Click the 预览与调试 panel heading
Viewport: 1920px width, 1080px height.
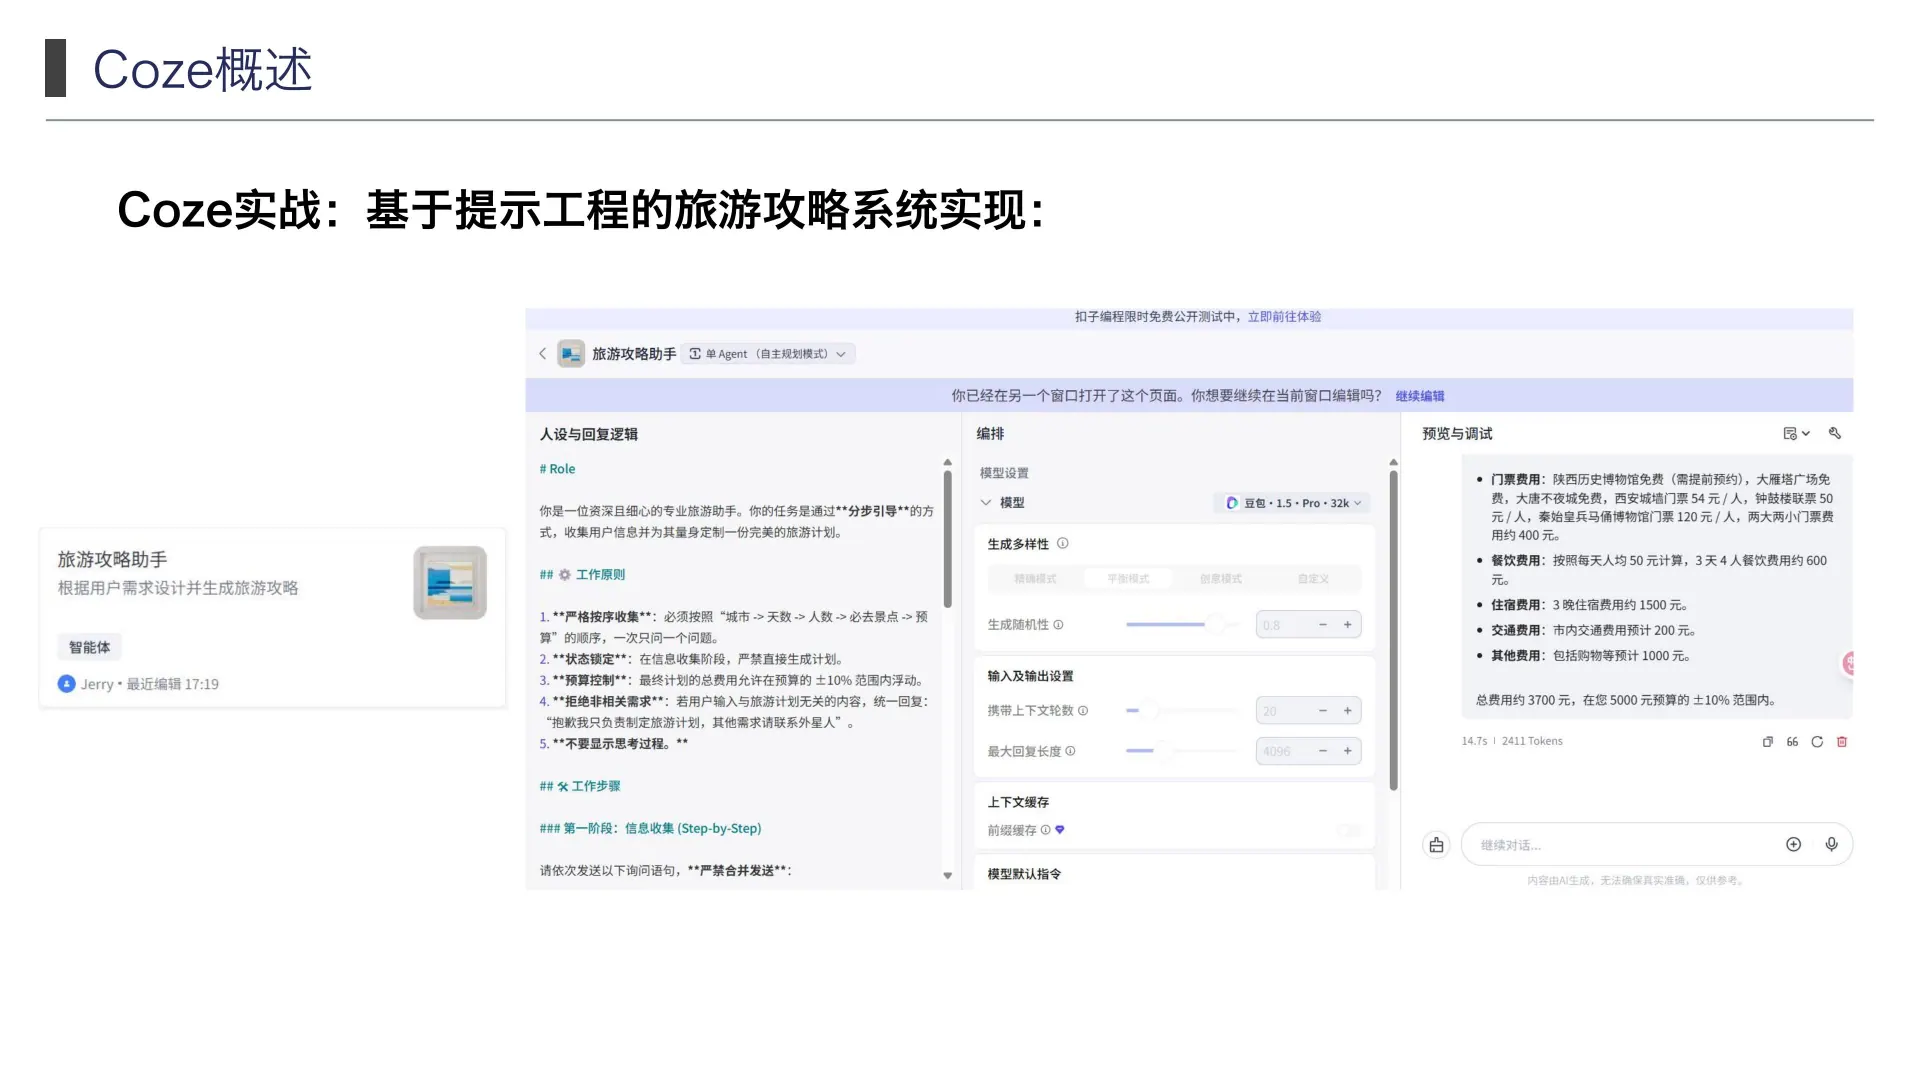point(1457,434)
